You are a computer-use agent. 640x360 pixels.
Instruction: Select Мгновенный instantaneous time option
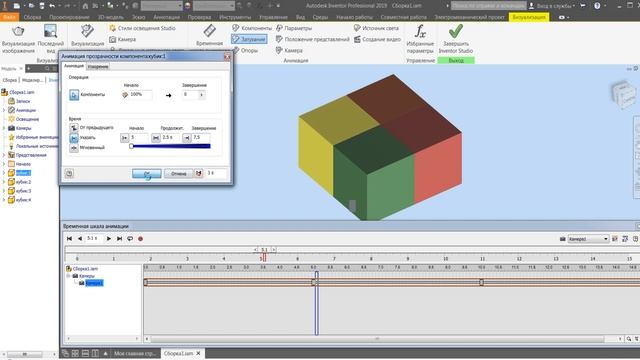pyautogui.click(x=73, y=148)
